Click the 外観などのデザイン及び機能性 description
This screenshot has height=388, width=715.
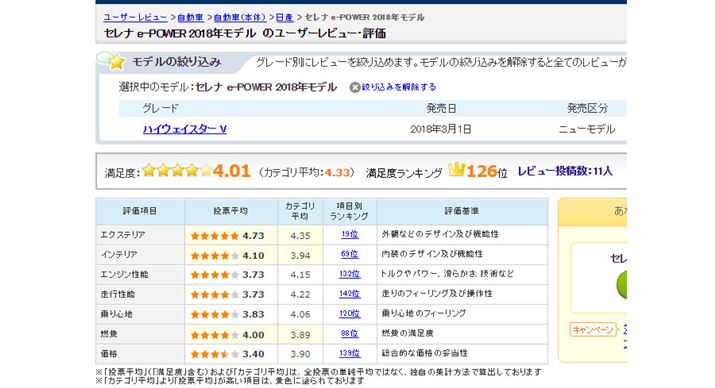tap(440, 234)
